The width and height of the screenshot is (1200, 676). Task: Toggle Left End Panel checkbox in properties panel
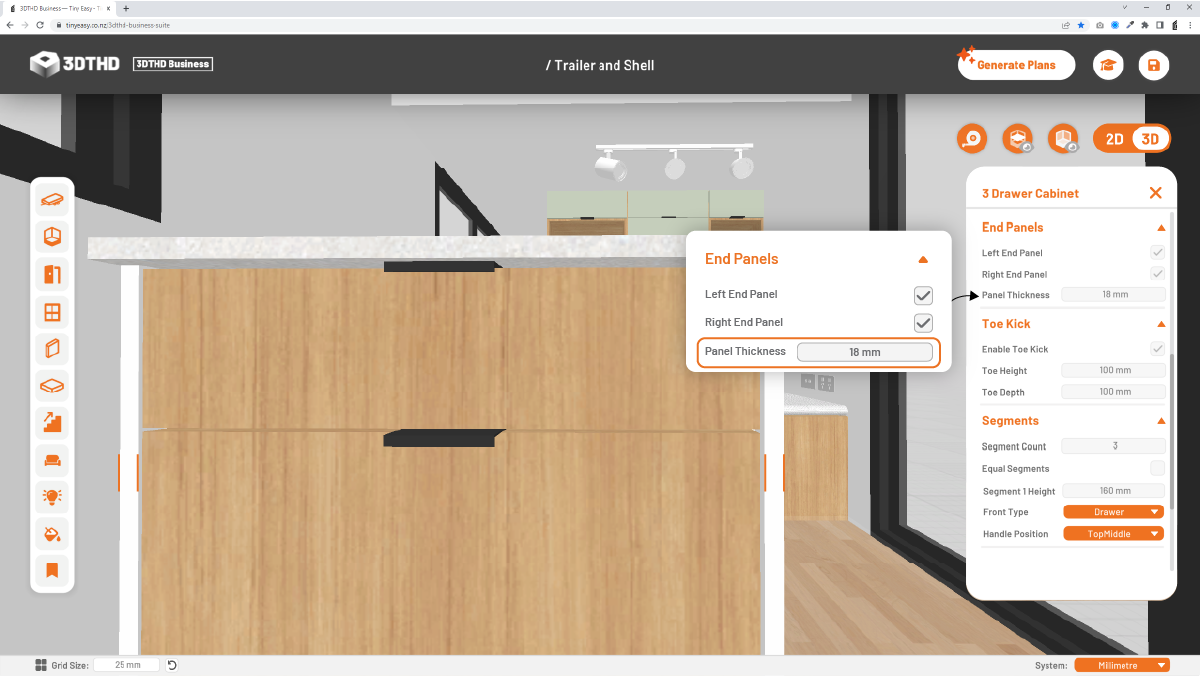(x=1158, y=253)
